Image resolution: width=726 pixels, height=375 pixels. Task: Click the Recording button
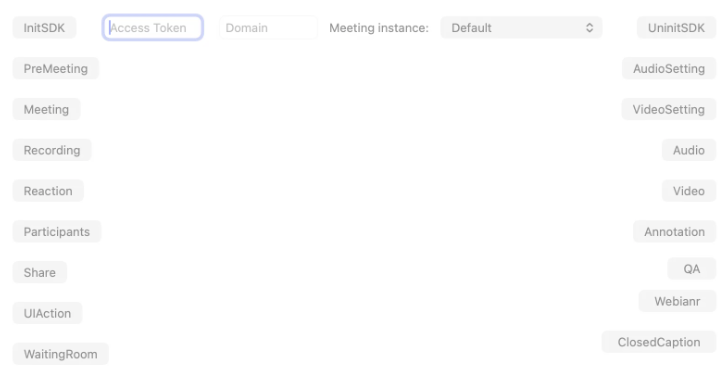pos(52,150)
